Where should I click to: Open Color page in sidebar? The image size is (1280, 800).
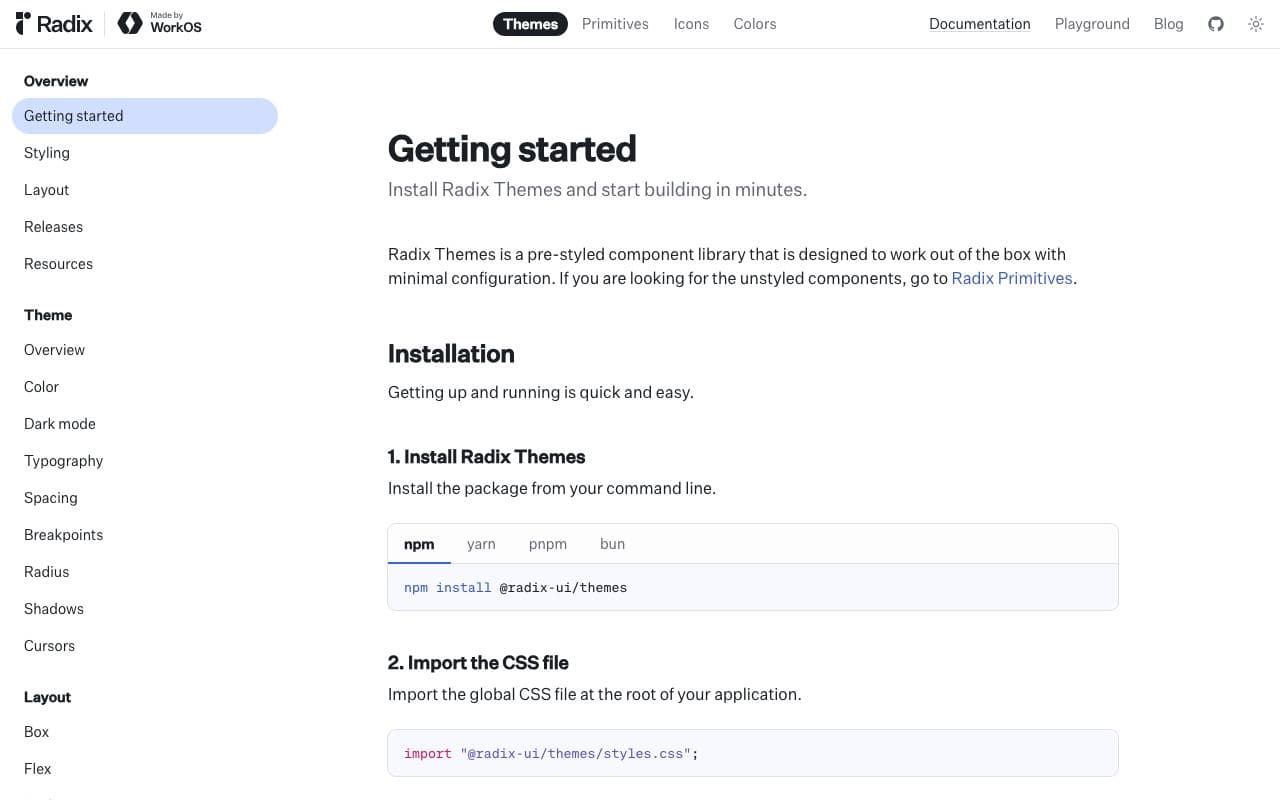pos(145,387)
